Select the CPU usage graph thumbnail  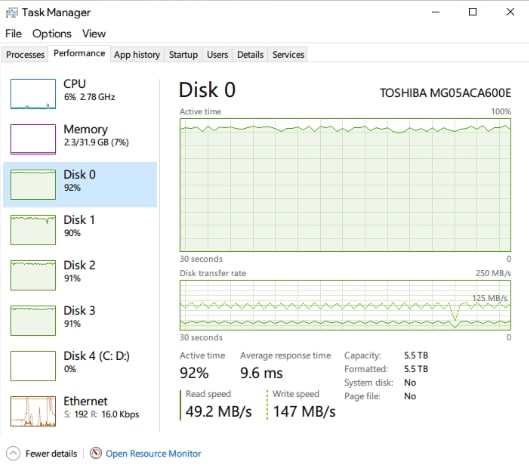pyautogui.click(x=33, y=94)
